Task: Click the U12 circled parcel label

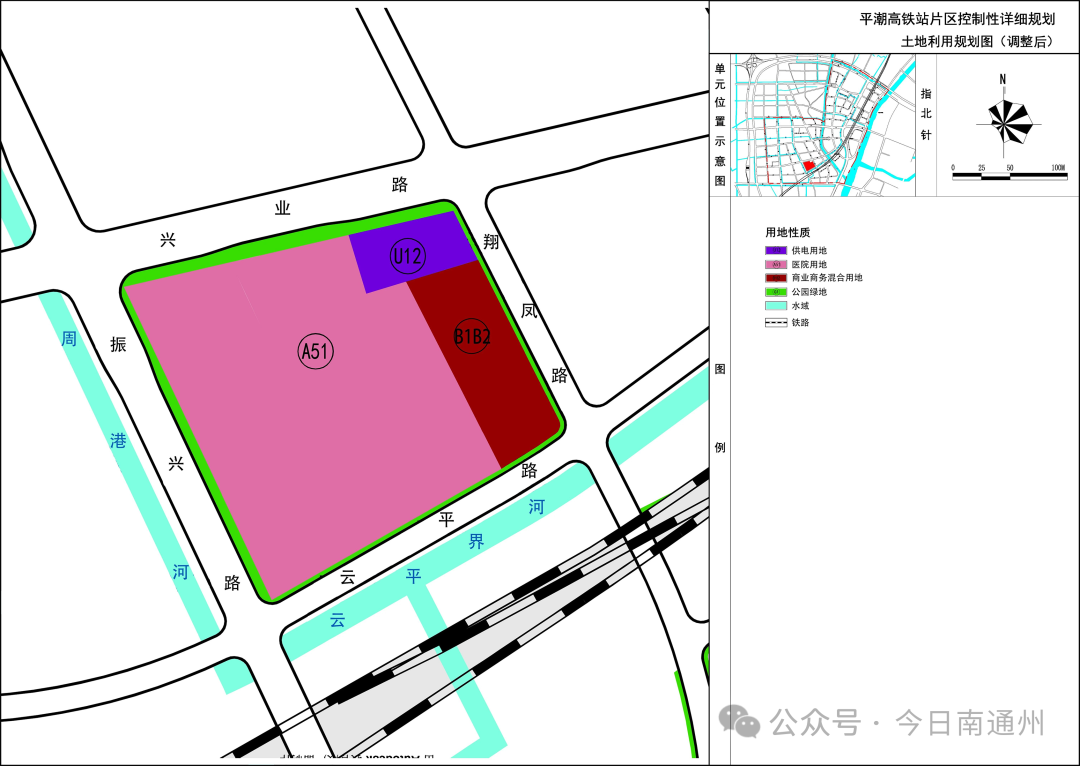Action: tap(408, 256)
